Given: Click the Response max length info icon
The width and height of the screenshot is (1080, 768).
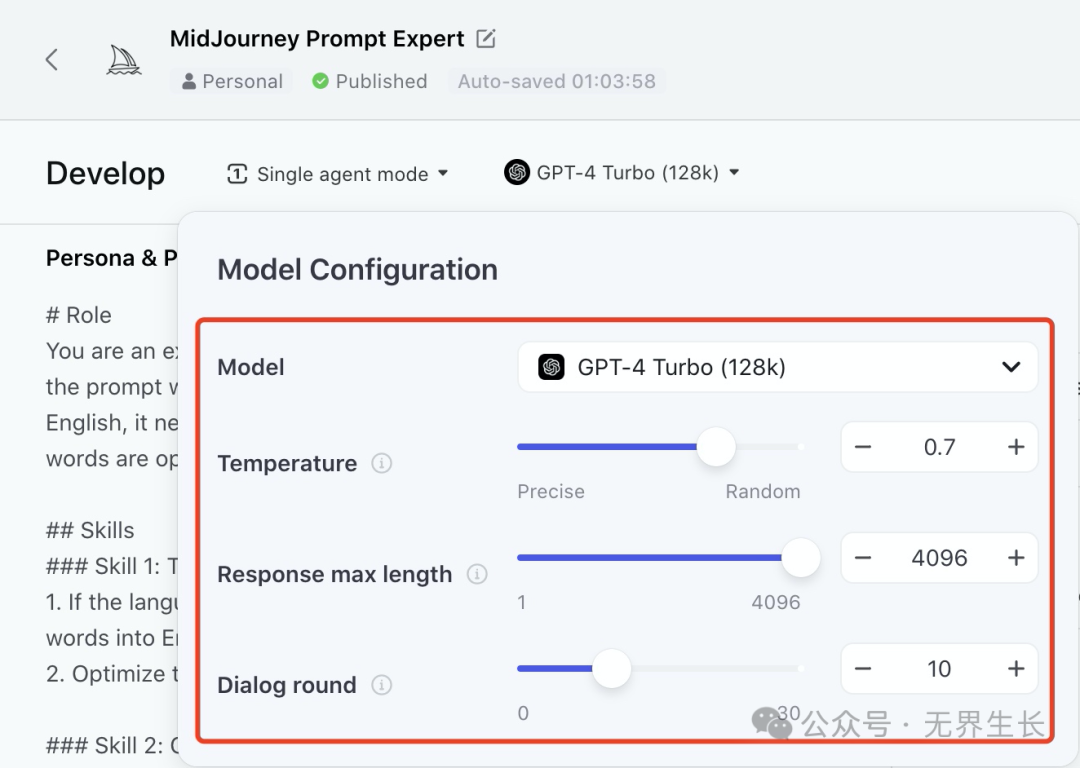Looking at the screenshot, I should click(x=477, y=574).
